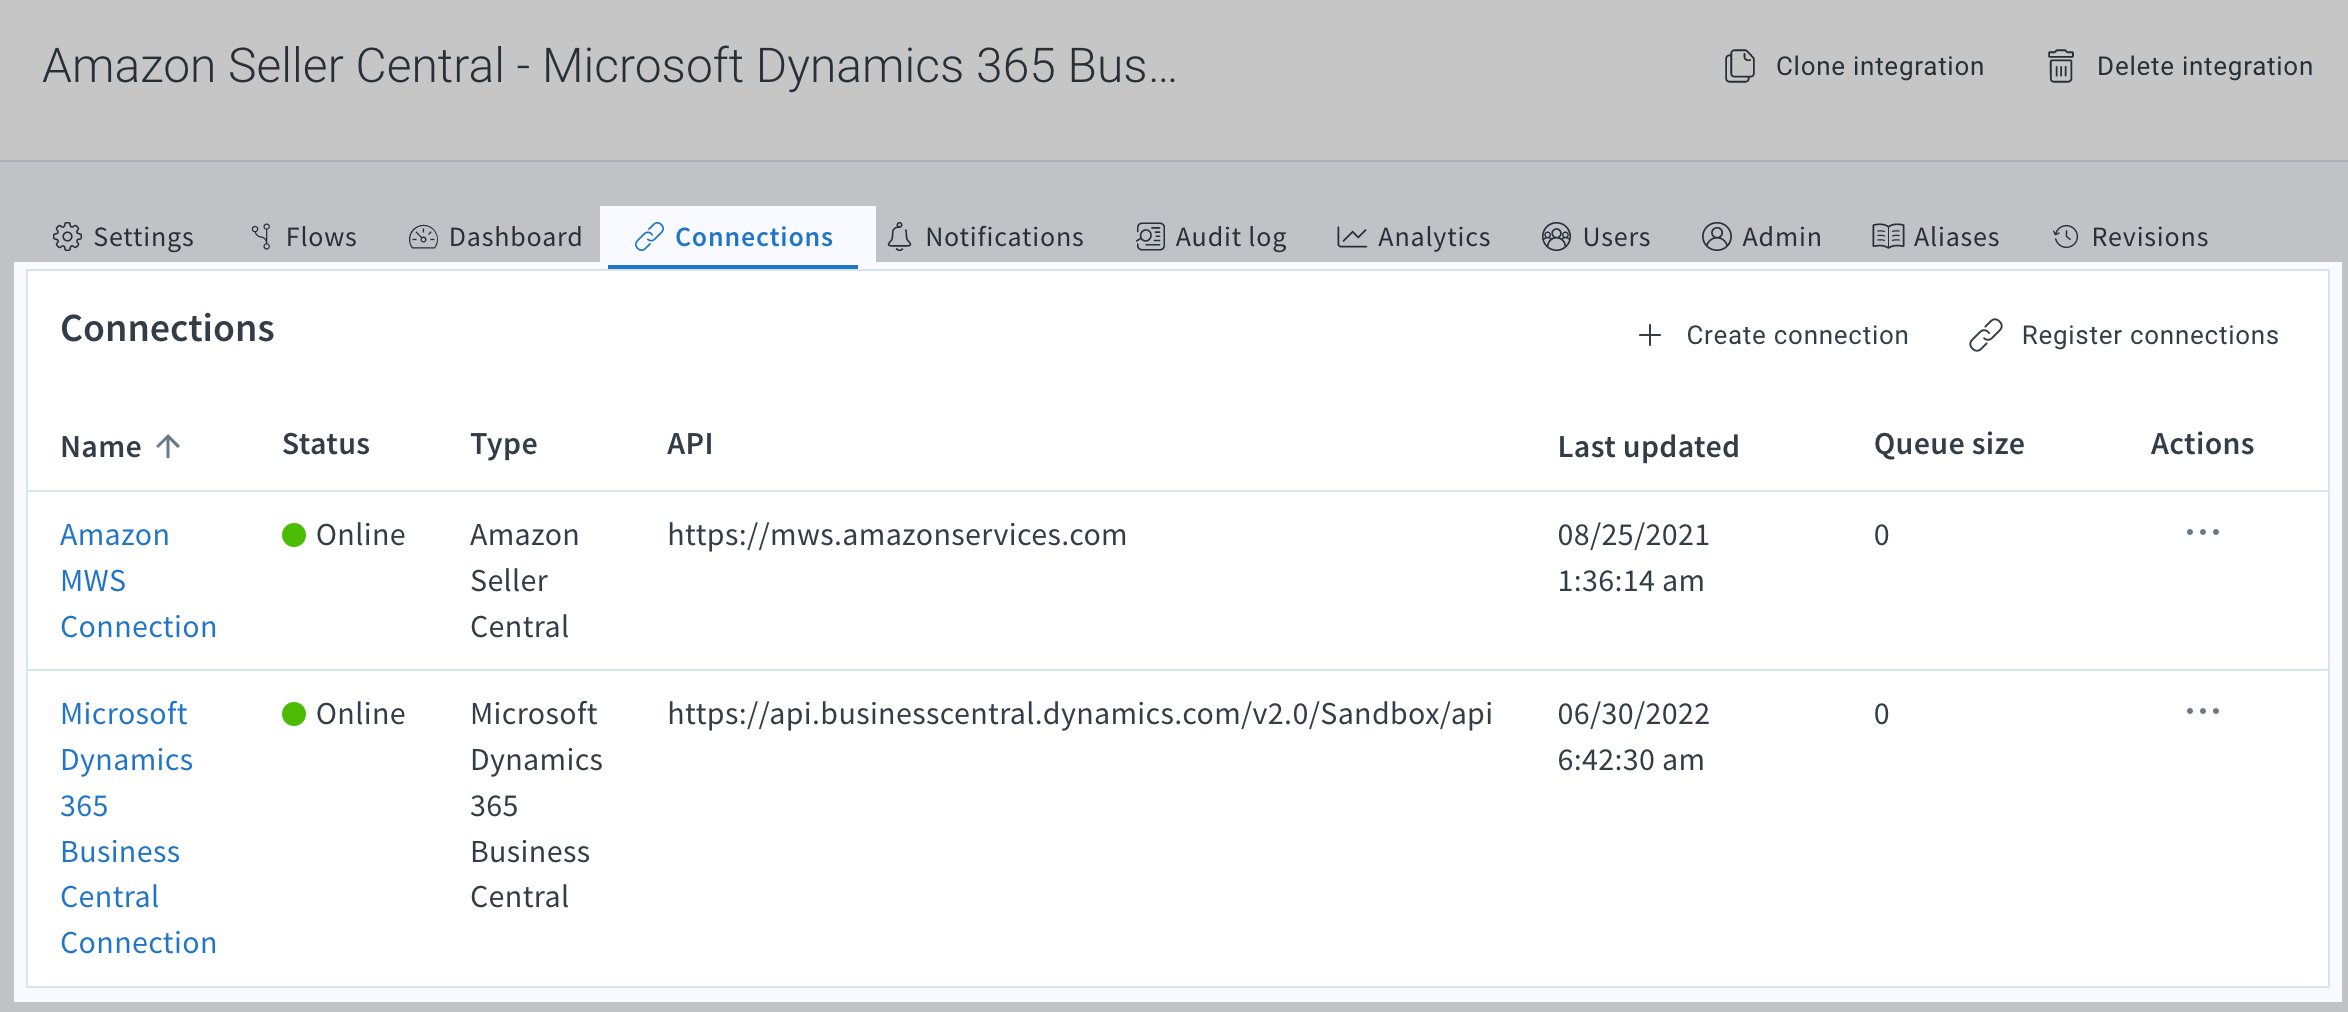Click the queue size 0 in Microsoft row
This screenshot has height=1012, width=2348.
tap(1881, 714)
